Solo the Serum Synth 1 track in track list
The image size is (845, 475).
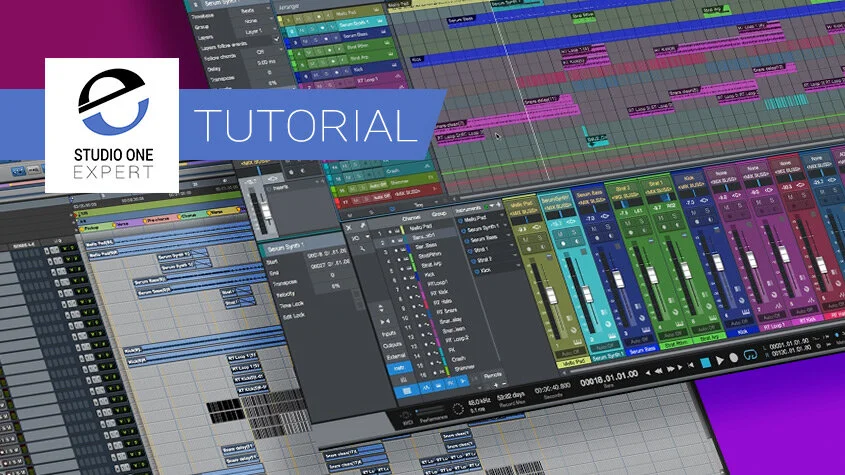(312, 29)
